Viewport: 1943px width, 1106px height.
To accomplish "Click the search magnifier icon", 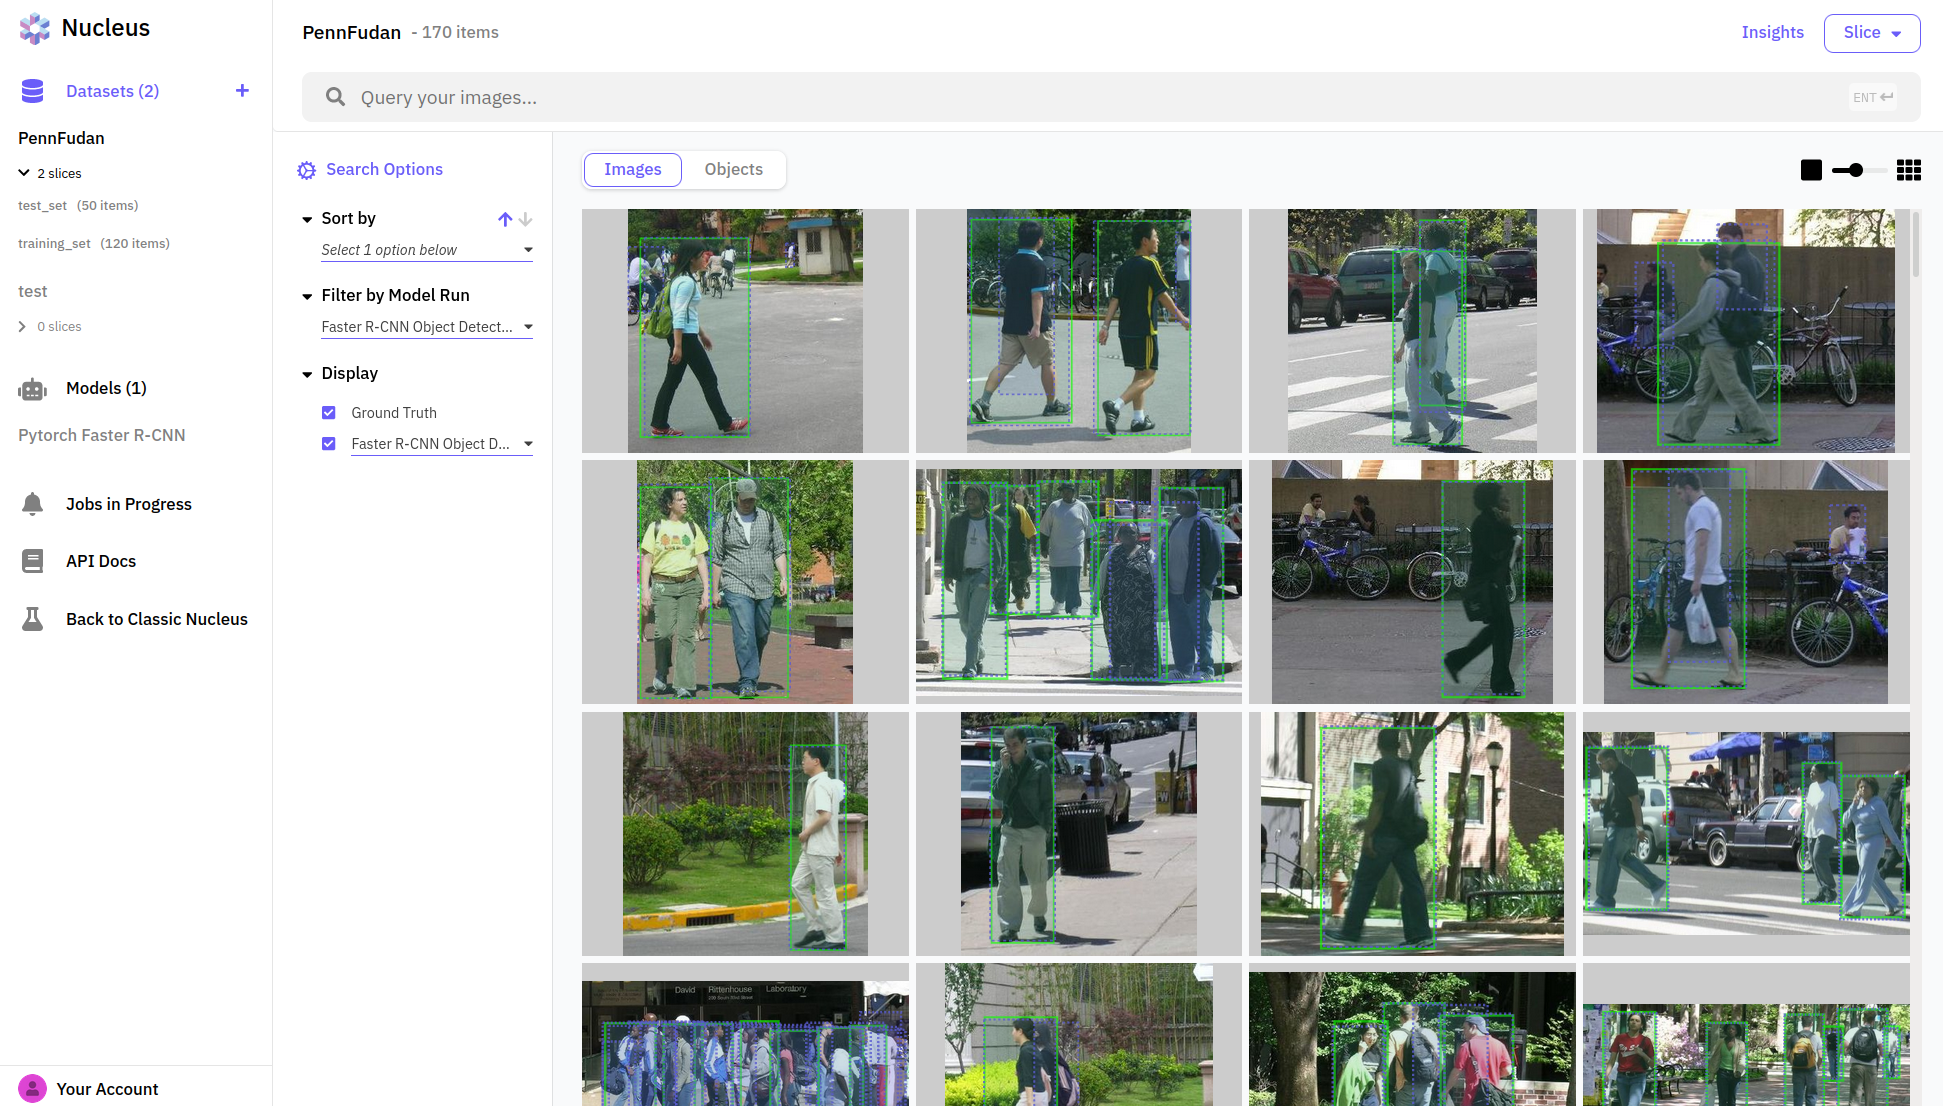I will [336, 97].
